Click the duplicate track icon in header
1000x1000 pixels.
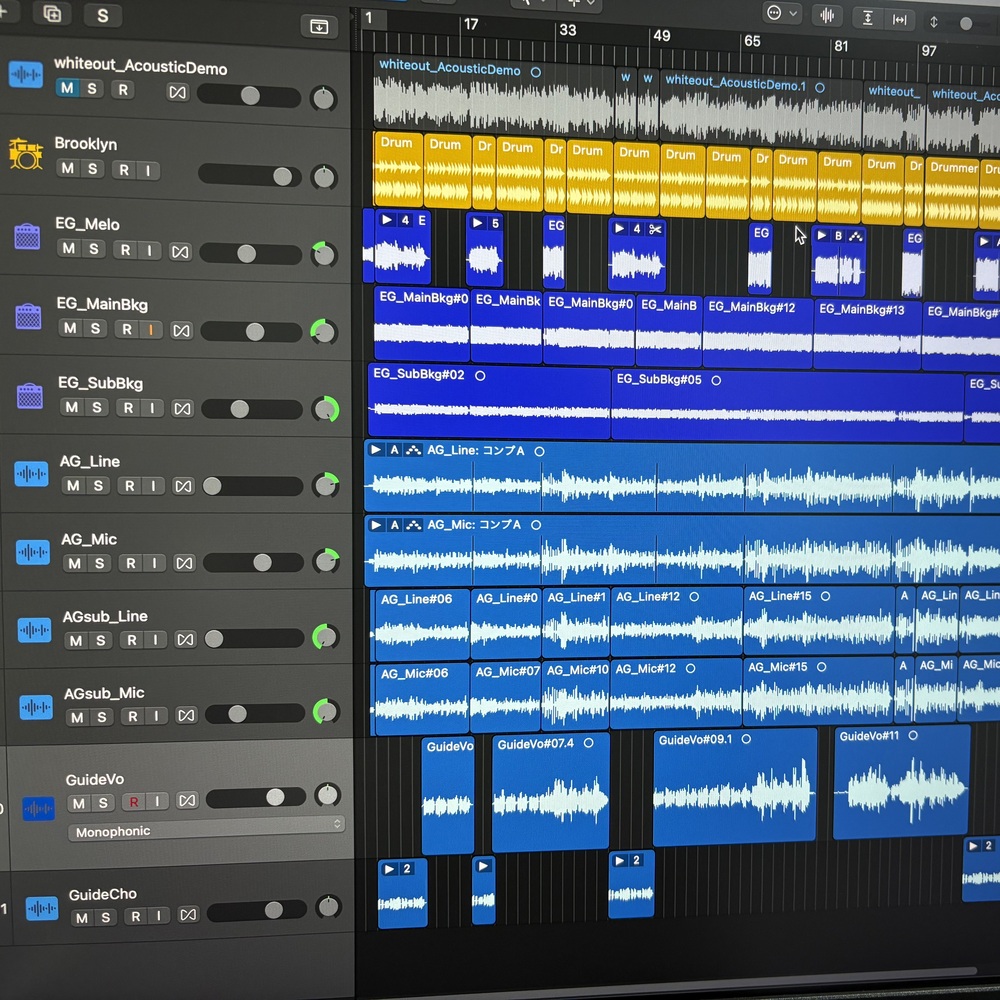point(52,14)
